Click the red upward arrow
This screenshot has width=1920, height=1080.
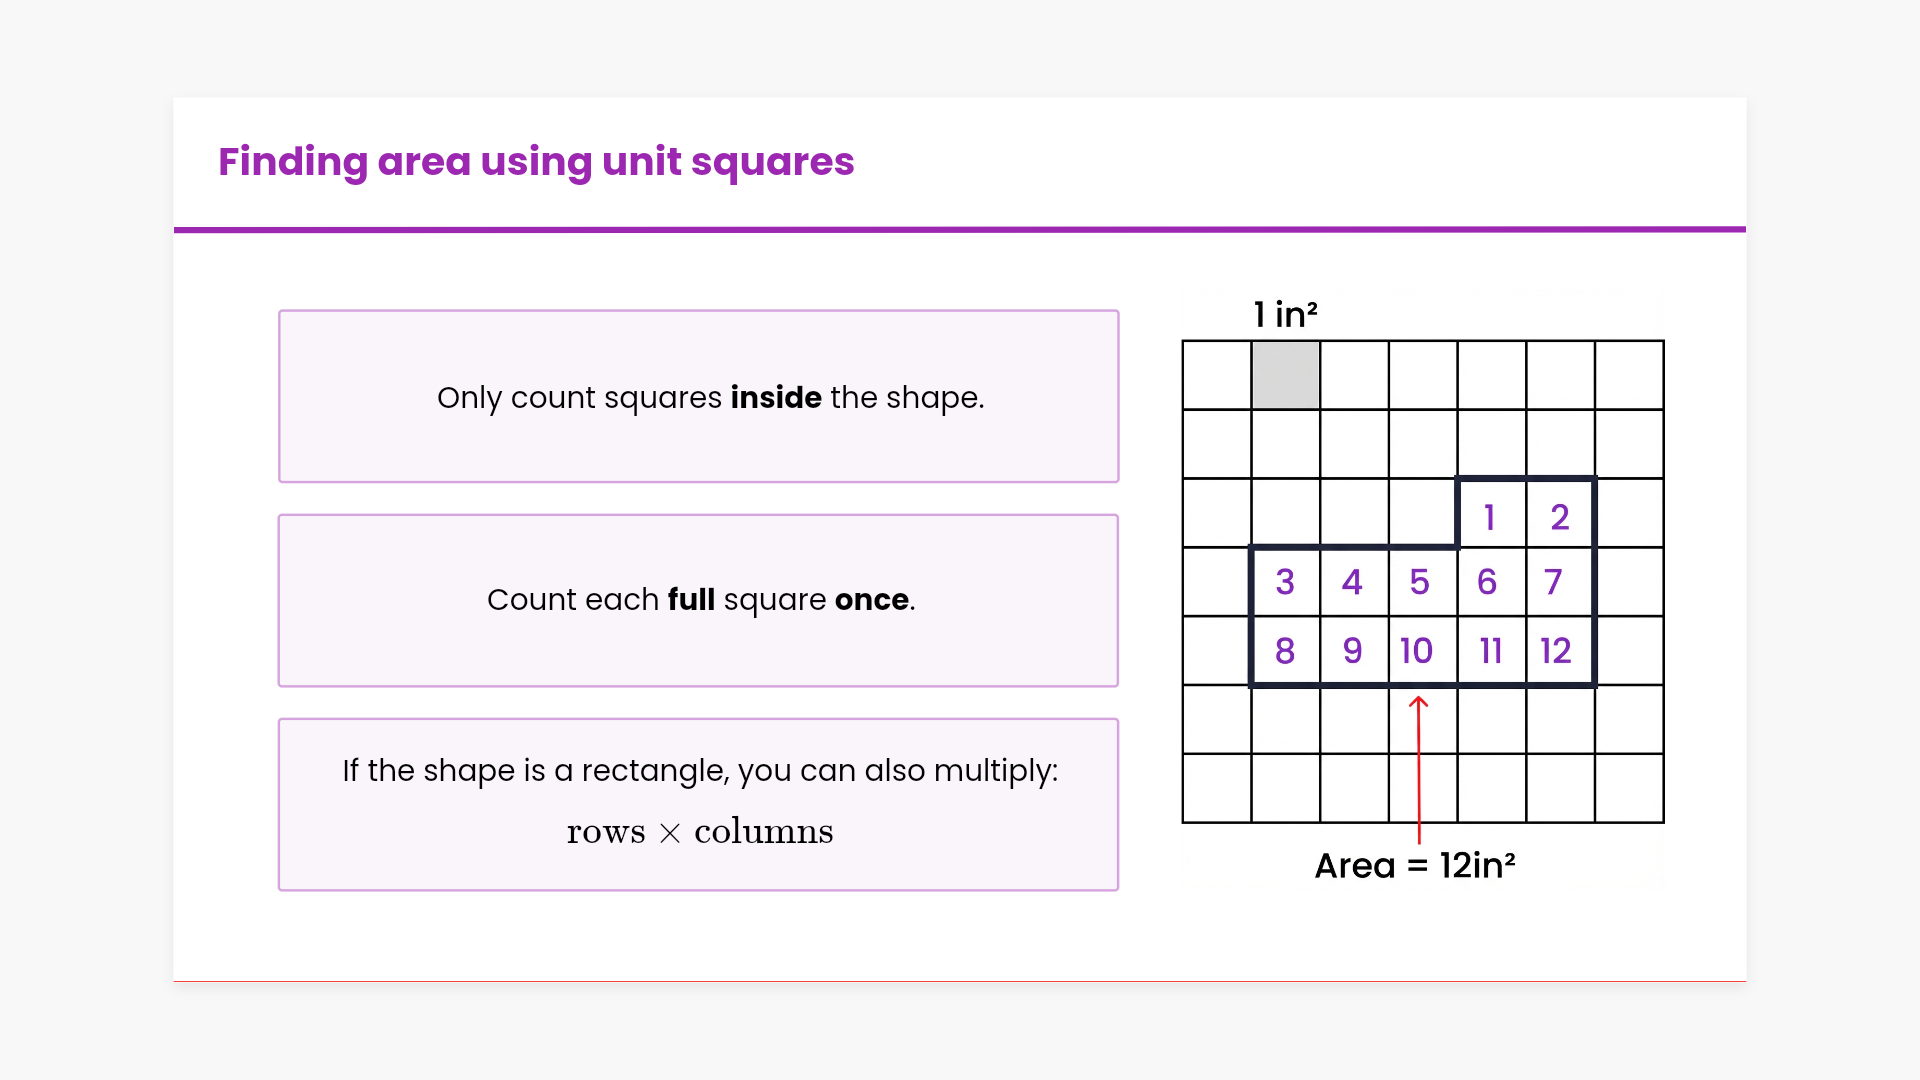1418,770
